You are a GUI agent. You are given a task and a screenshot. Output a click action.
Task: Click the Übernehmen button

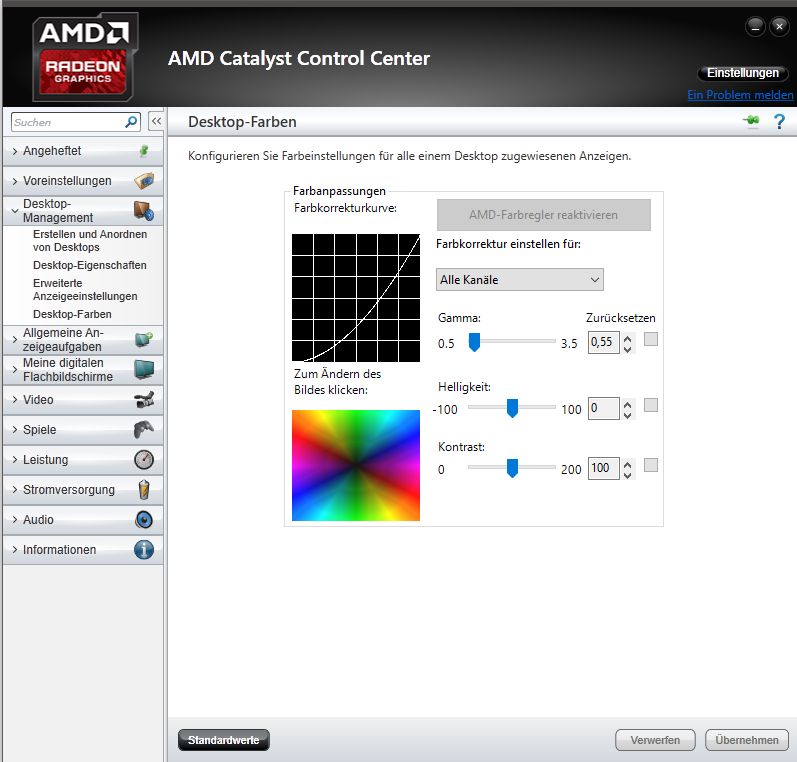747,740
